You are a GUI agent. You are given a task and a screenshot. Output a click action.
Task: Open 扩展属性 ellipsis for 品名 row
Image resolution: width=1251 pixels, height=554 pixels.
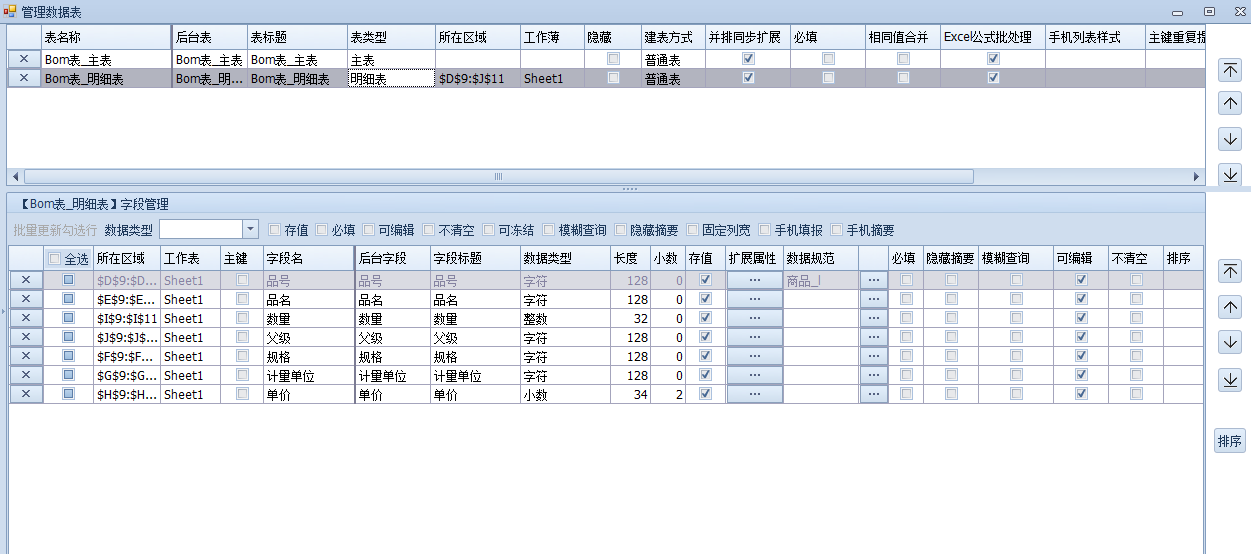tap(754, 300)
